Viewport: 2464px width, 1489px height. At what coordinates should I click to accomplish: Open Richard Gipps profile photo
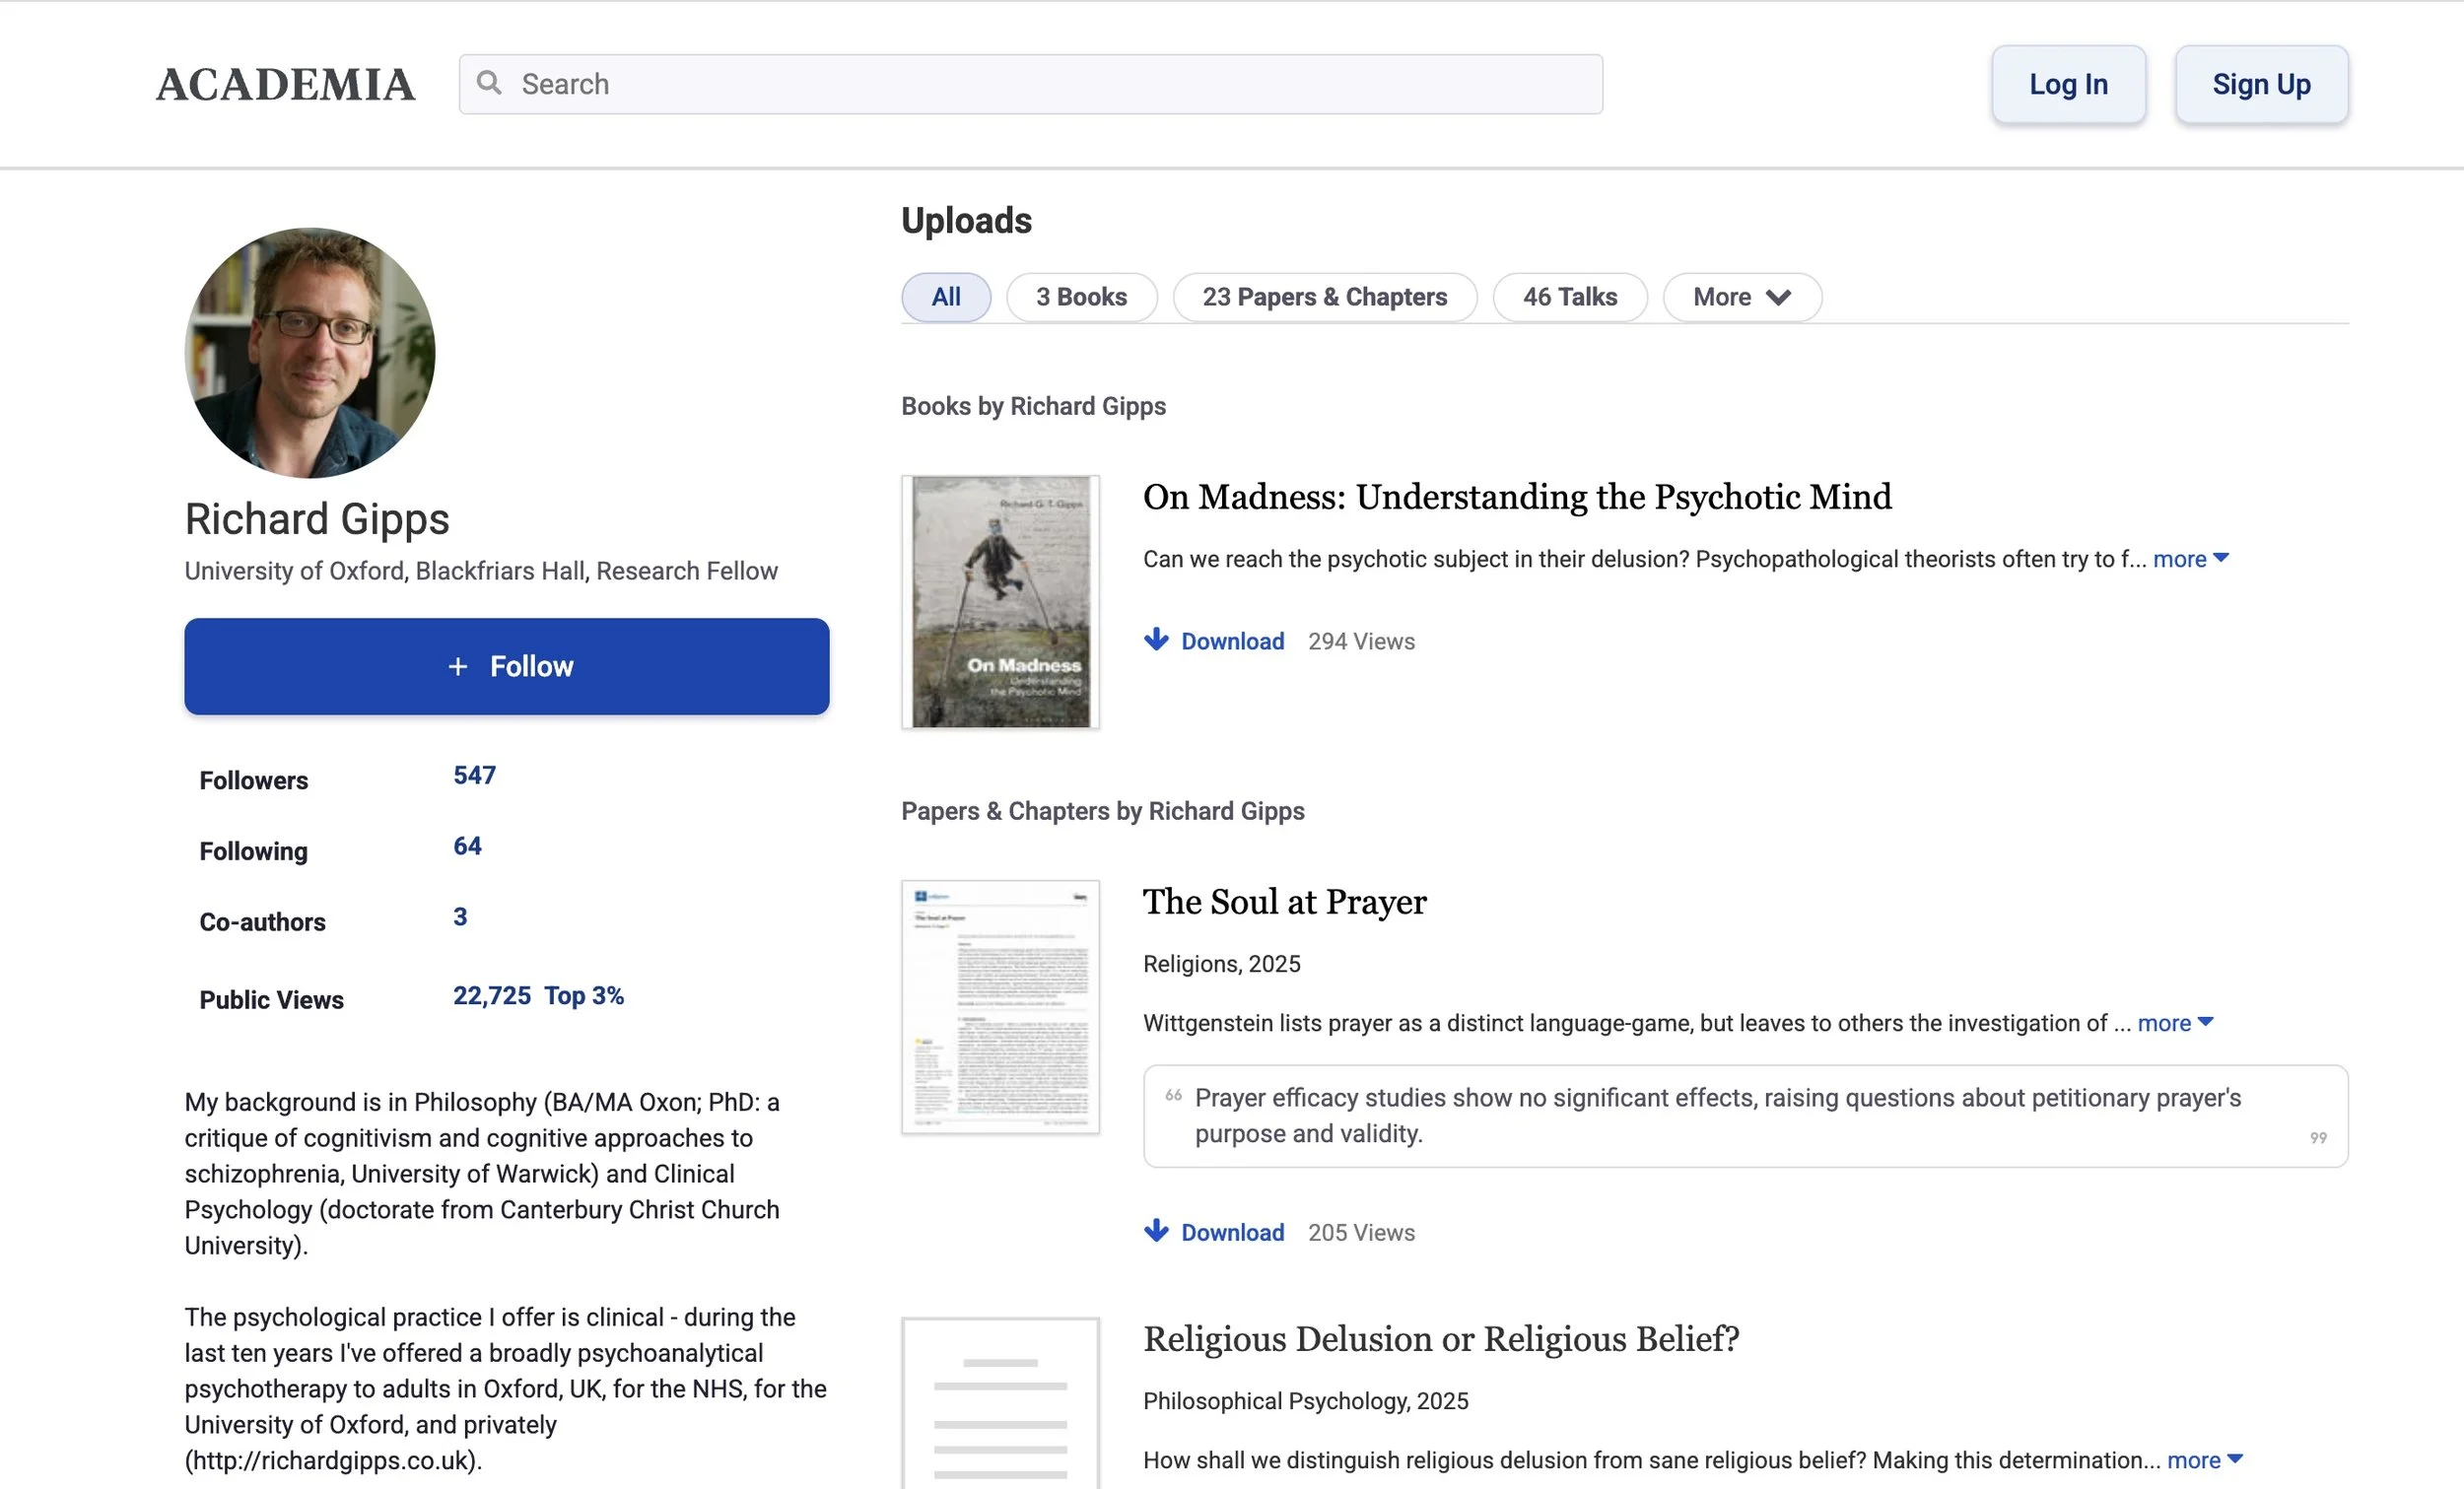[x=310, y=352]
